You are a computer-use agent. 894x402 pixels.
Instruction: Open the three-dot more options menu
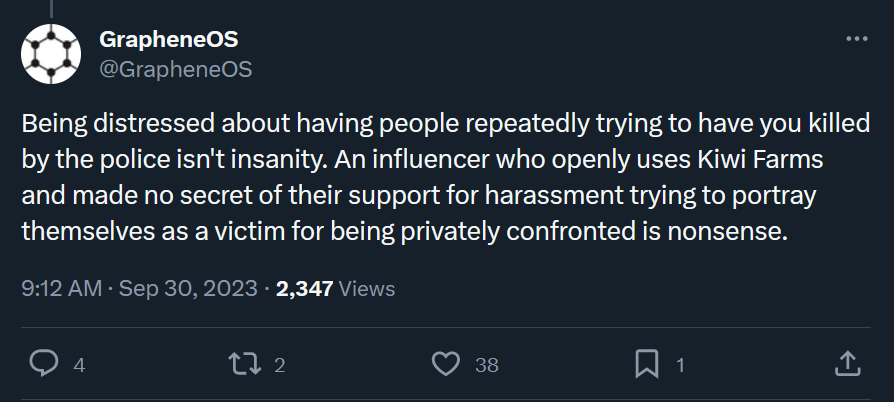(856, 39)
